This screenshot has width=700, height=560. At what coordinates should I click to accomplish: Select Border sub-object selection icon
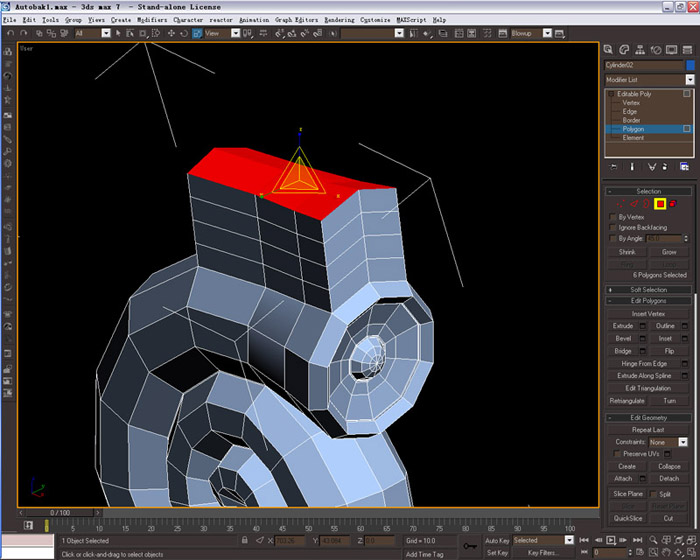[646, 204]
